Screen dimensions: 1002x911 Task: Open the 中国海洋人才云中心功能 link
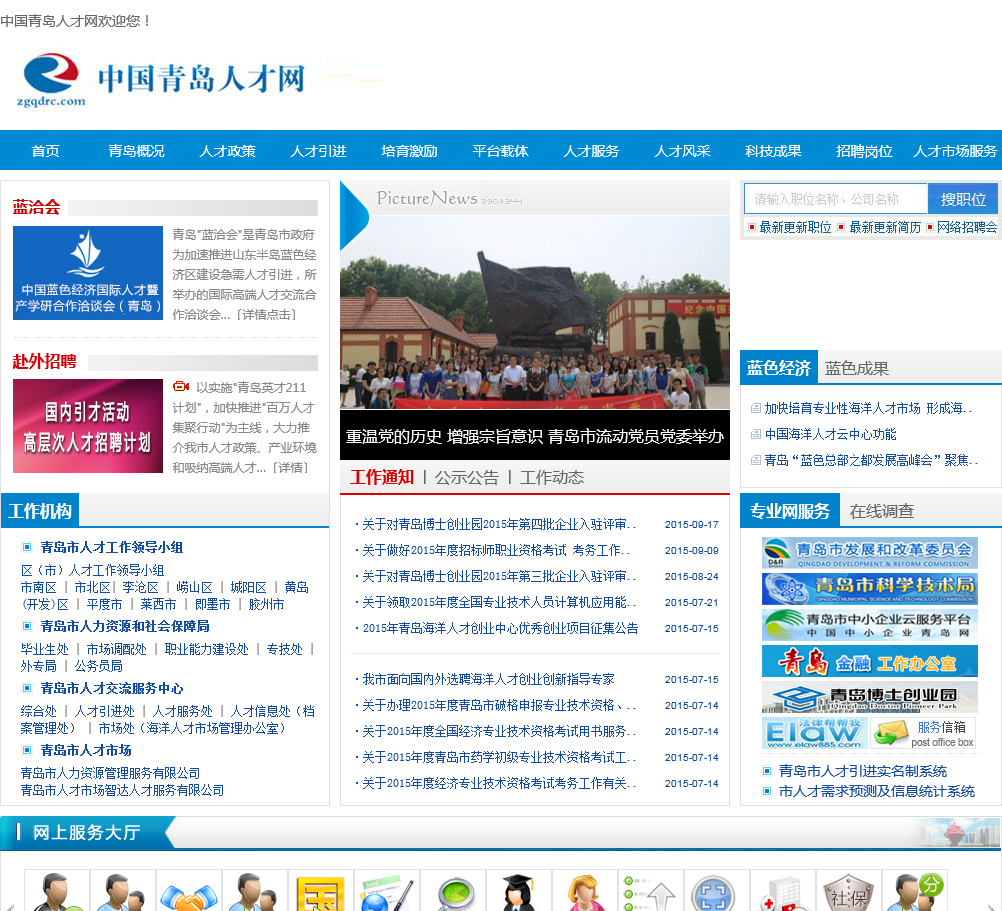[x=830, y=434]
